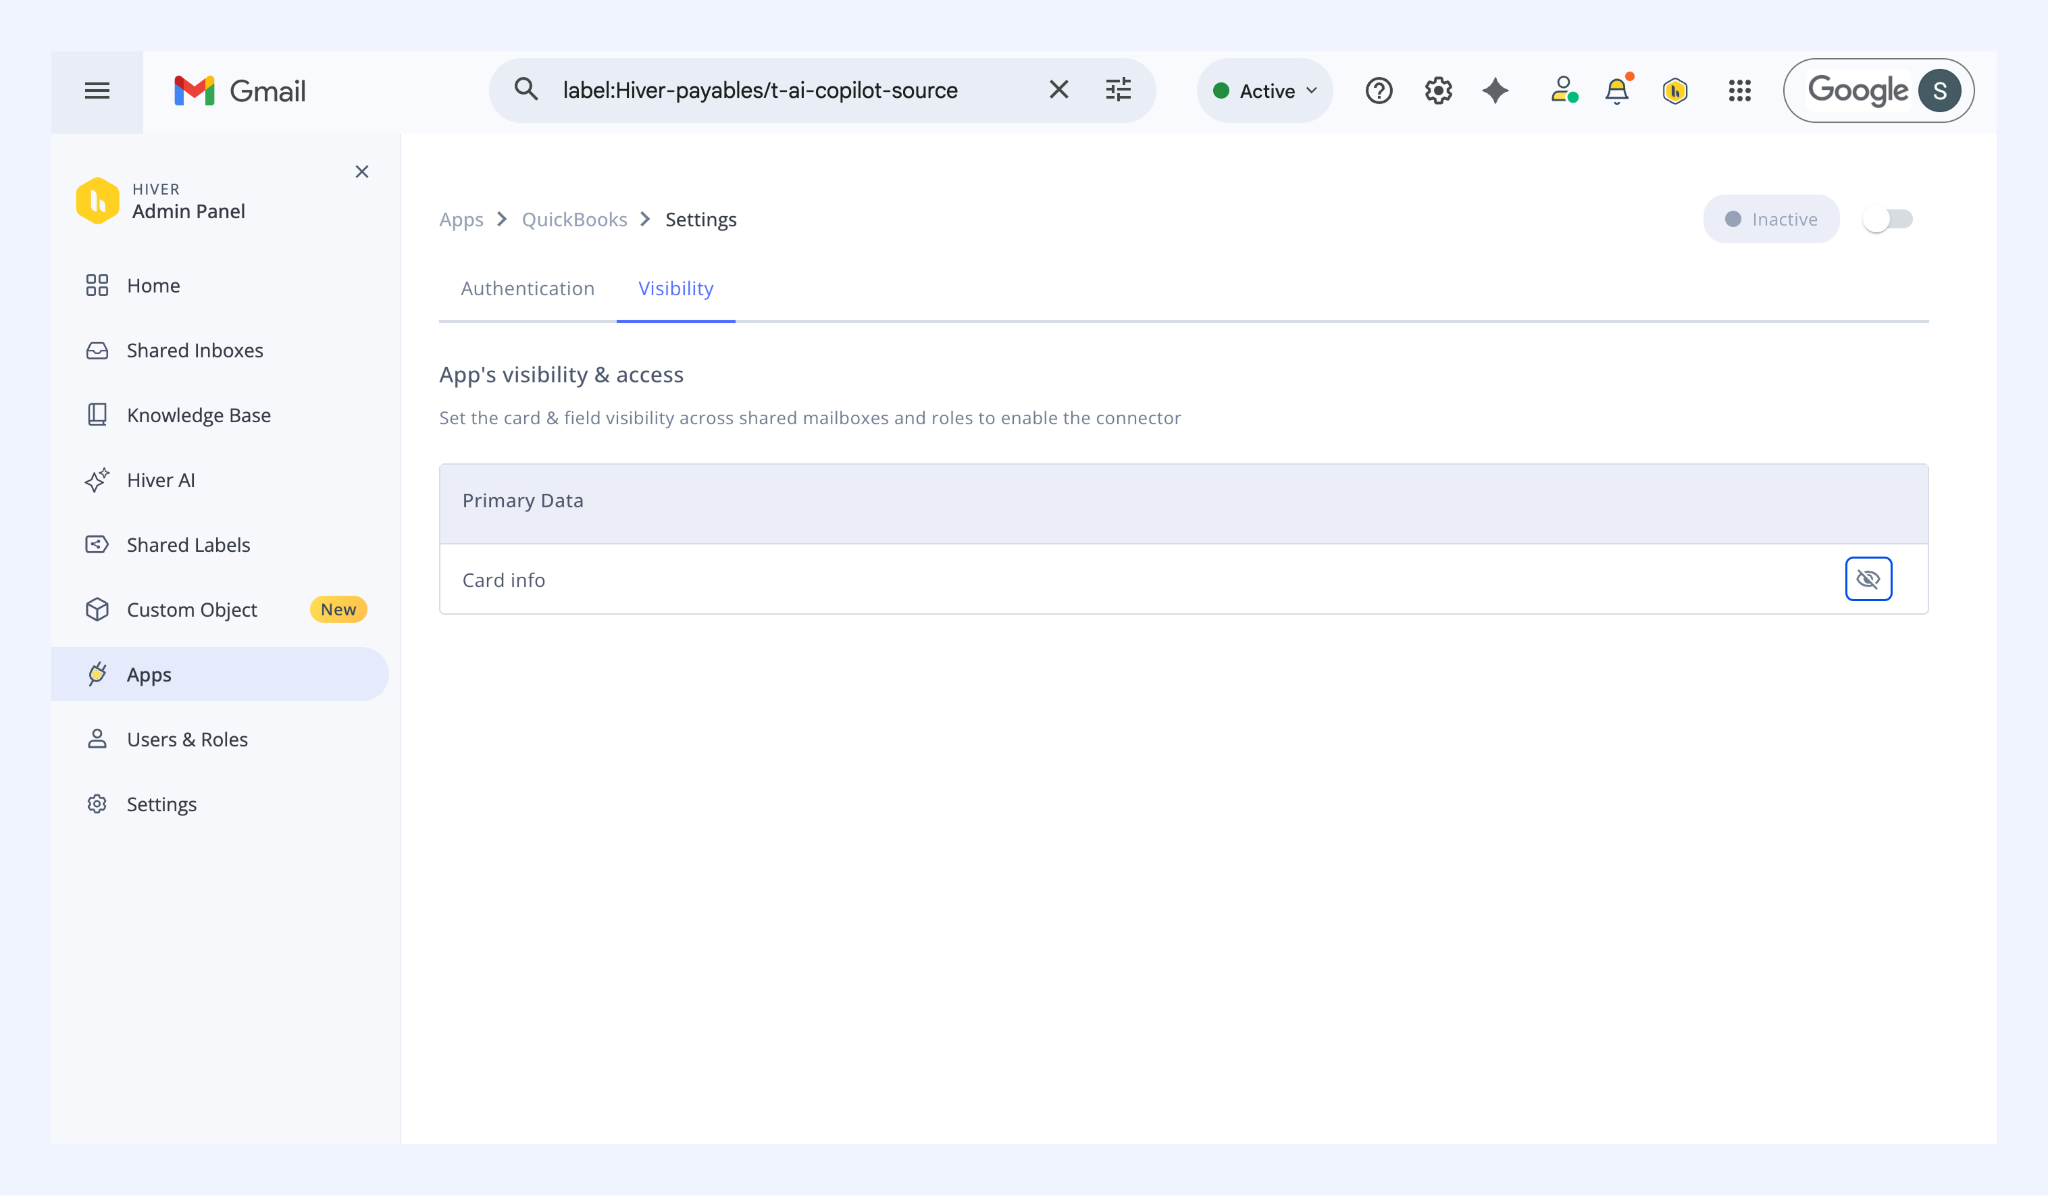The width and height of the screenshot is (2048, 1196).
Task: Open the user availability status icon
Action: [1564, 91]
